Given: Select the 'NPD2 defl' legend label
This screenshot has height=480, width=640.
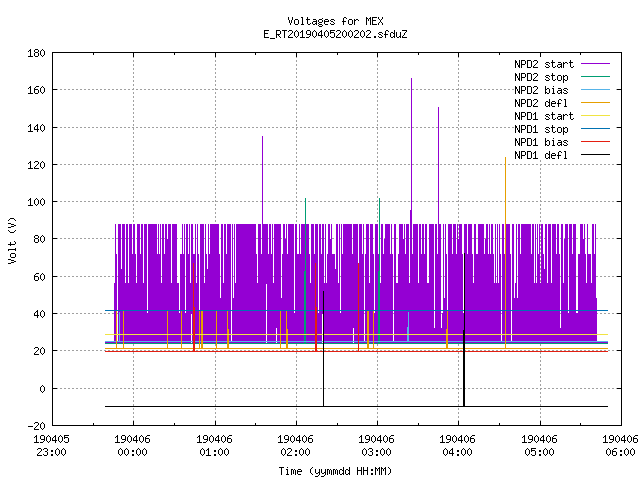Looking at the screenshot, I should point(541,103).
